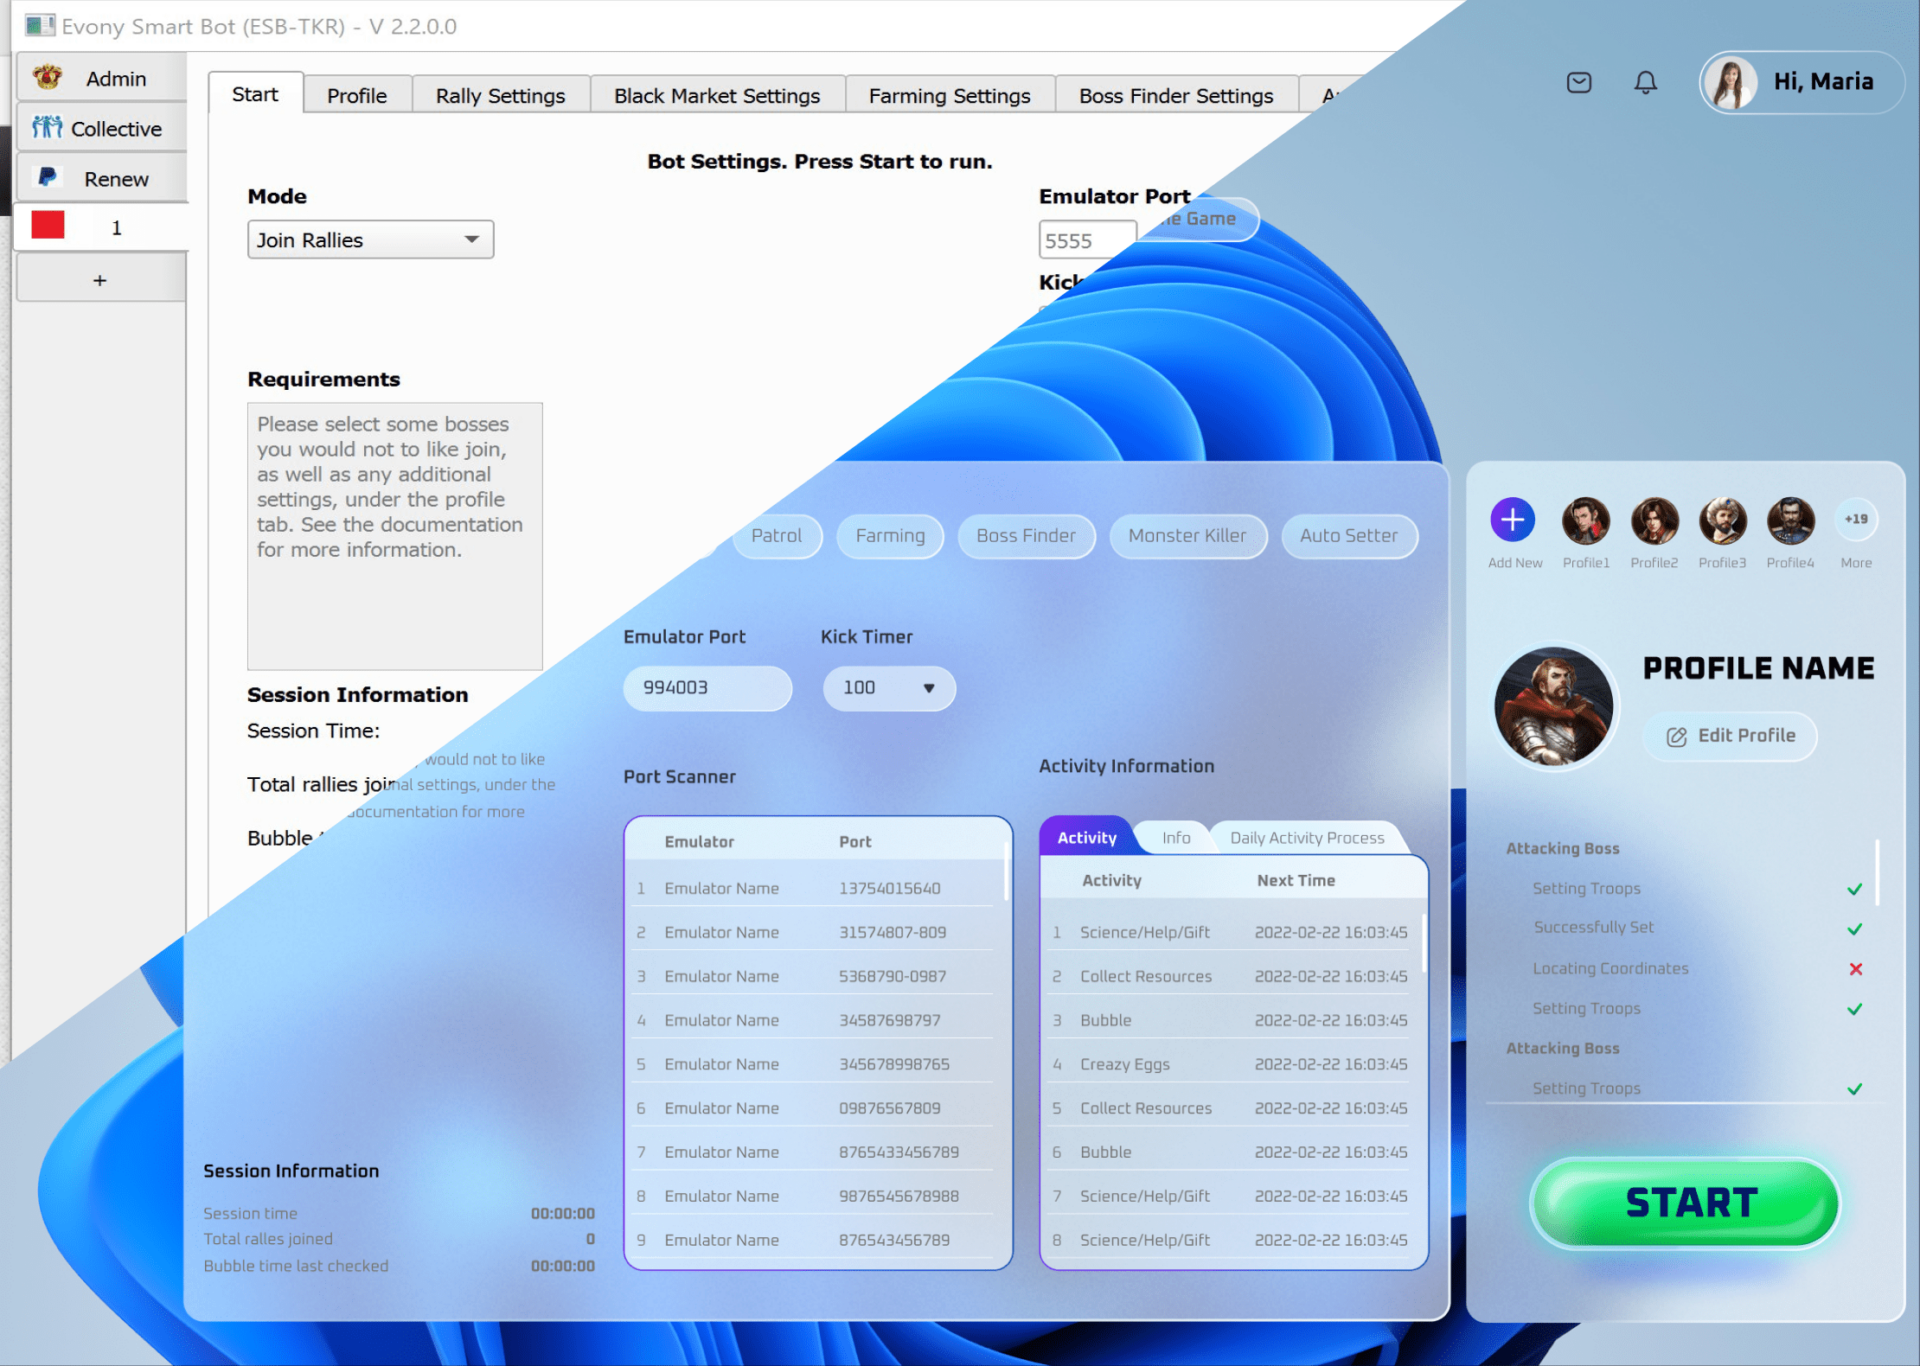Click the Creazy Eggs activity row
This screenshot has width=1920, height=1366.
[1232, 1064]
